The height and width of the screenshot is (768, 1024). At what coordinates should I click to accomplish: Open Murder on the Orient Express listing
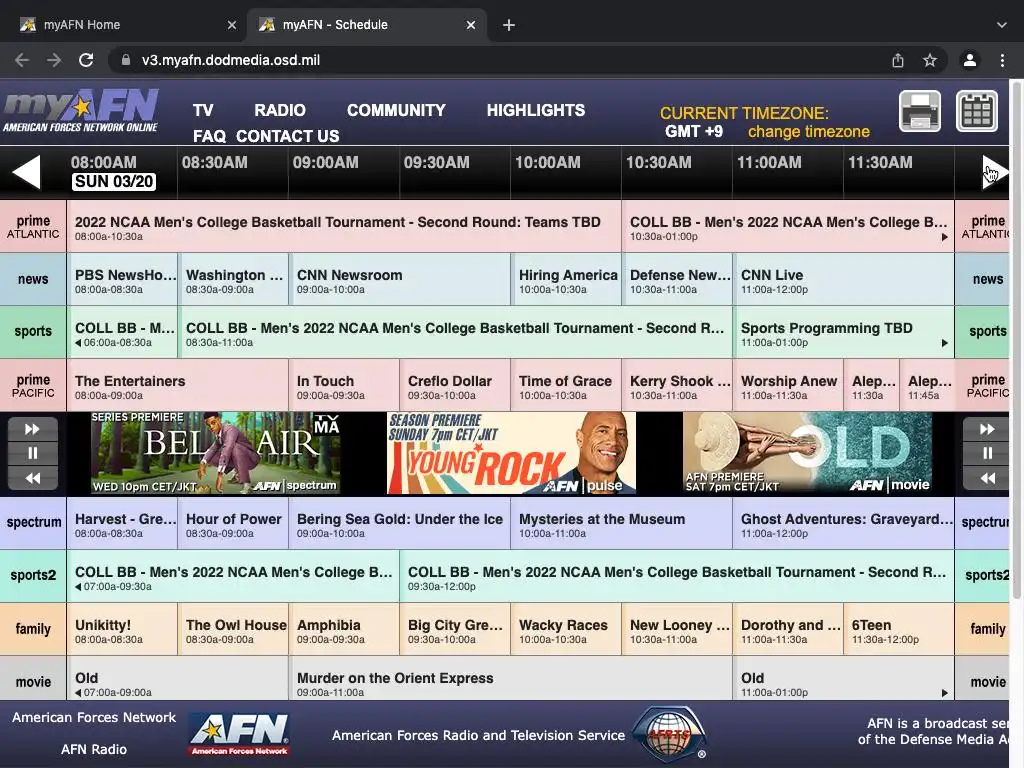point(511,679)
